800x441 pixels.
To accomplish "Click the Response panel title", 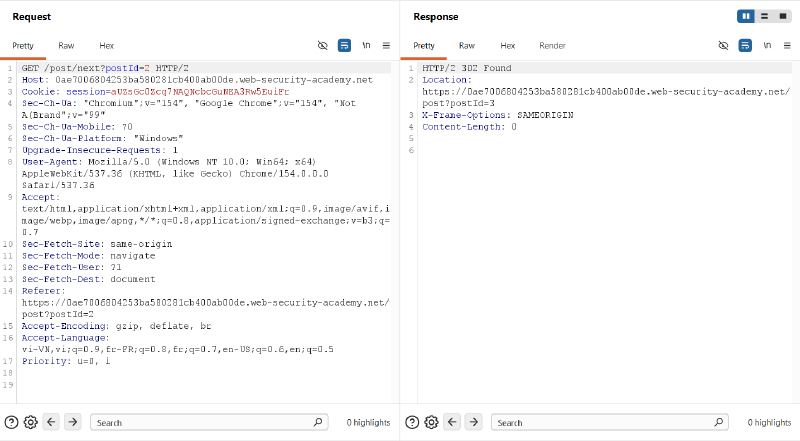I will (x=436, y=17).
